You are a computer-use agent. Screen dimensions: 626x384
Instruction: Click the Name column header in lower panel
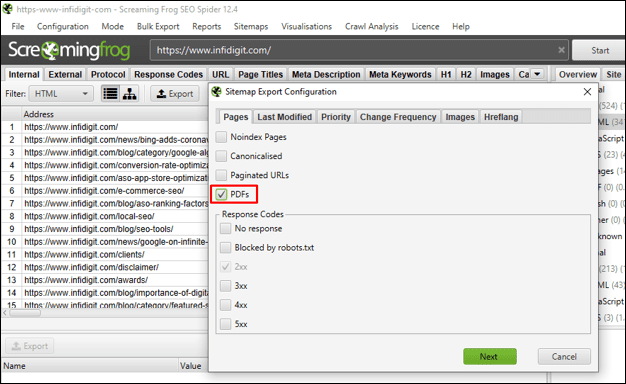click(90, 366)
